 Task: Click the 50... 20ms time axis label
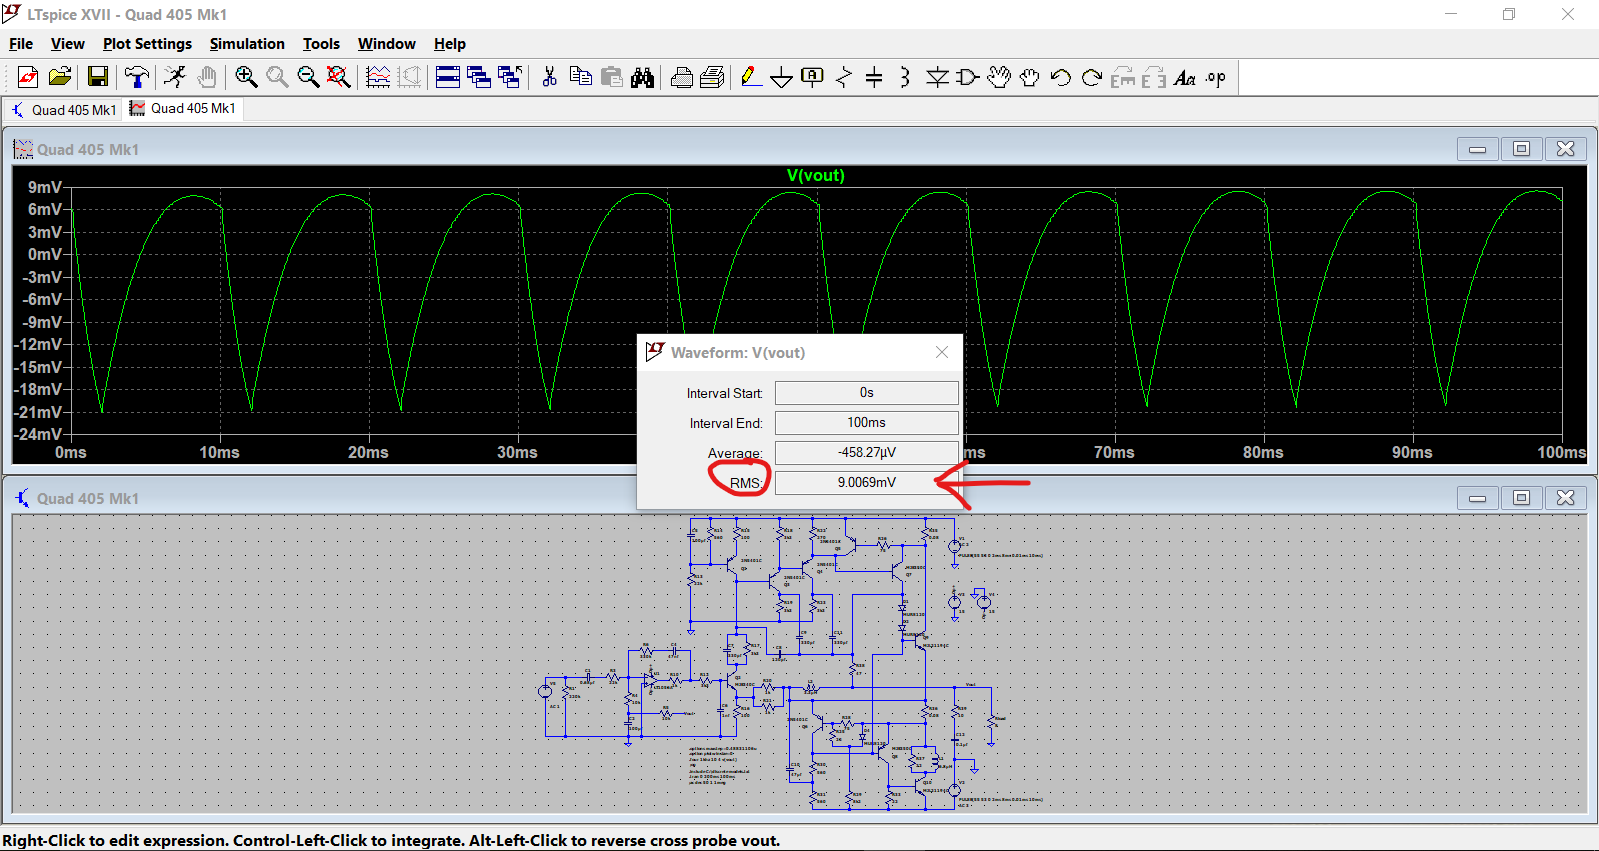pyautogui.click(x=368, y=453)
